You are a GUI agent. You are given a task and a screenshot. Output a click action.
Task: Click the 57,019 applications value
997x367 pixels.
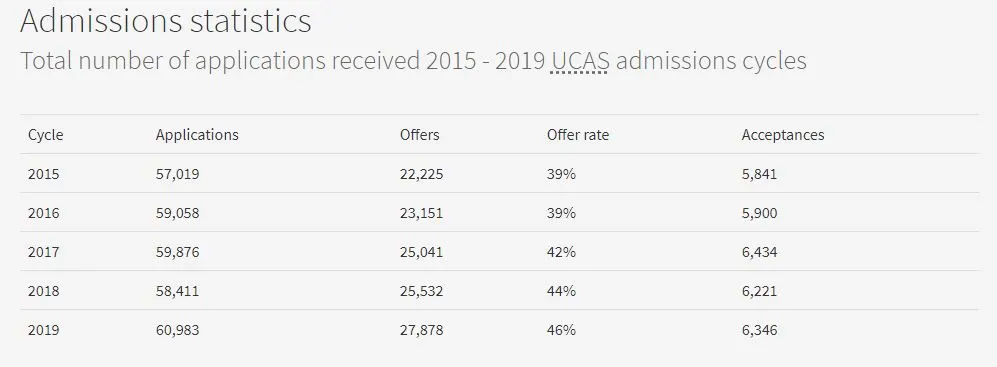(177, 174)
